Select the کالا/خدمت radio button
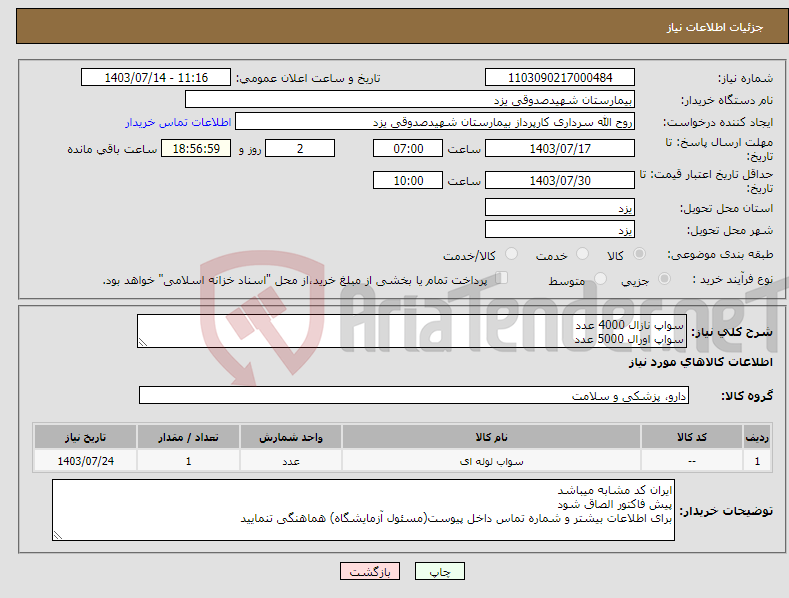The image size is (789, 598). (x=511, y=254)
